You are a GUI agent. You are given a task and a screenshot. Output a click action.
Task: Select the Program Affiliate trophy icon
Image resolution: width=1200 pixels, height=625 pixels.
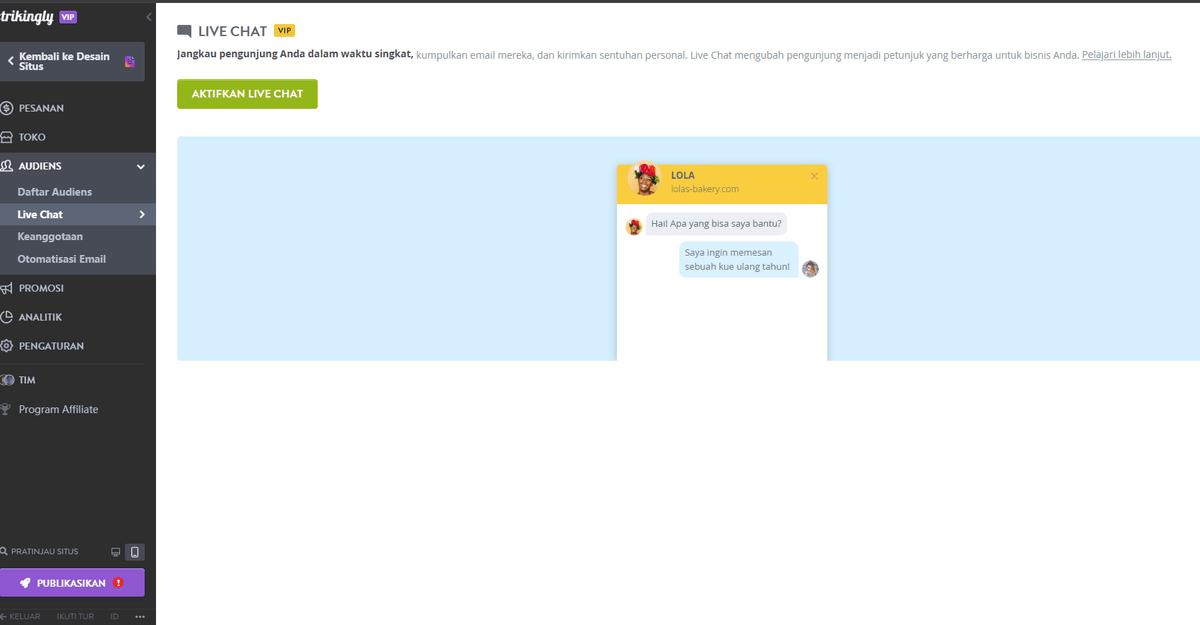point(9,409)
